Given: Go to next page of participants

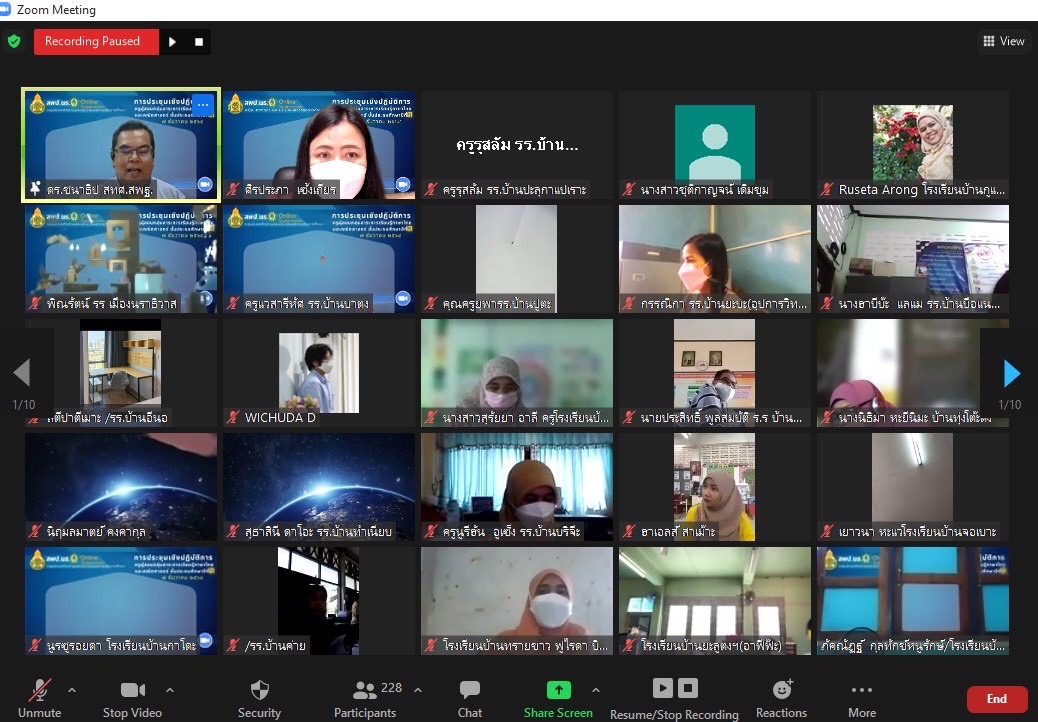Looking at the screenshot, I should (1011, 374).
